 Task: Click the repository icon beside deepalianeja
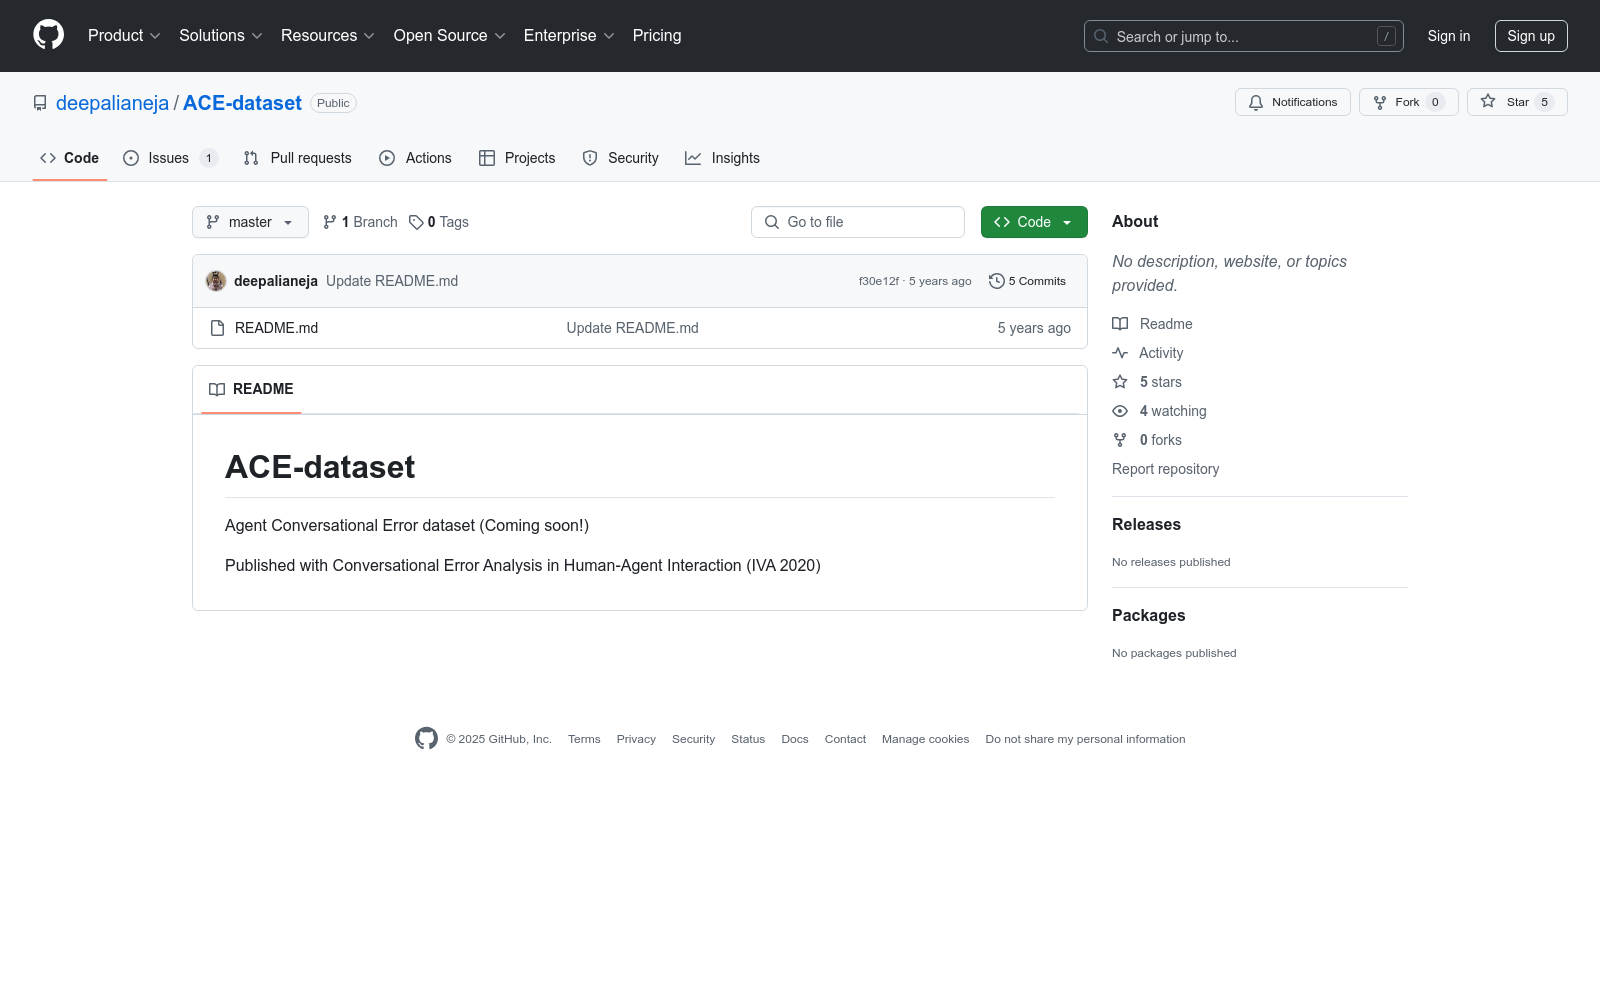tap(40, 103)
